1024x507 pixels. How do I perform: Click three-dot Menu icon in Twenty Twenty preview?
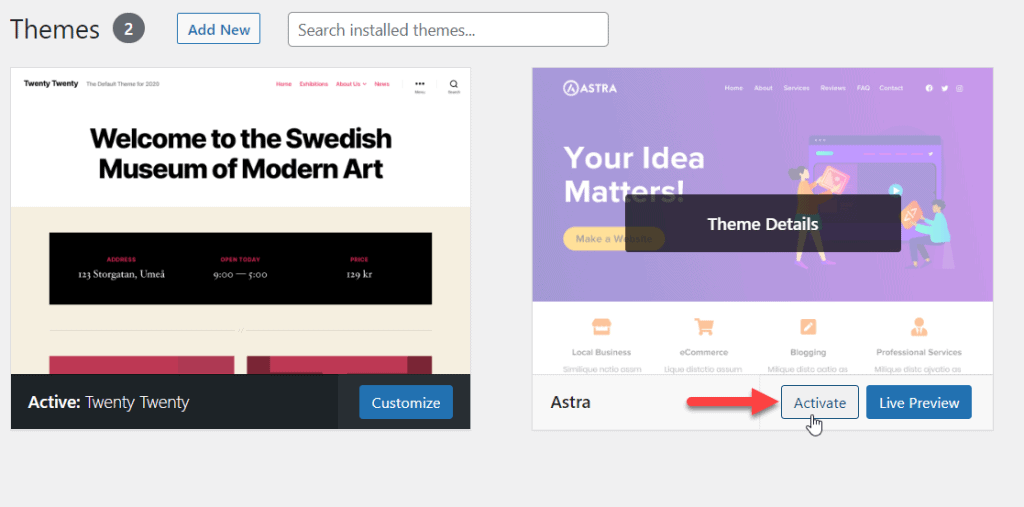pyautogui.click(x=419, y=86)
